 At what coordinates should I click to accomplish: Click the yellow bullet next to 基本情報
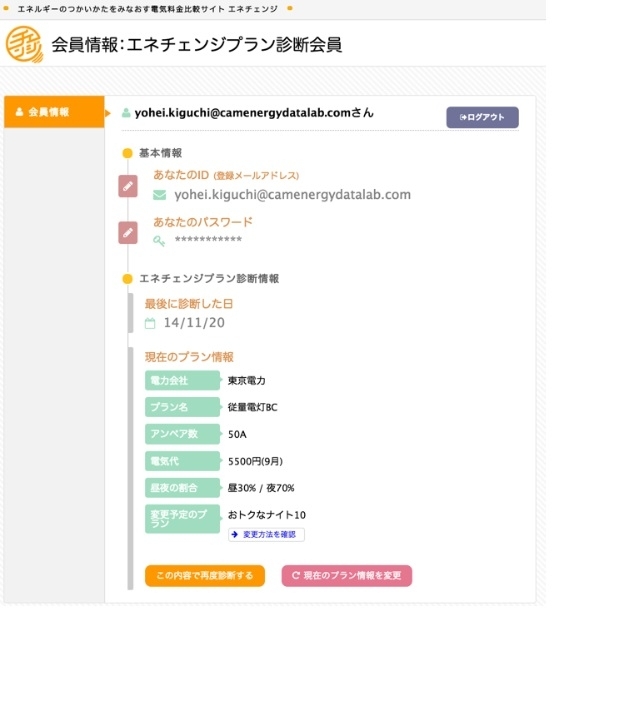(127, 153)
